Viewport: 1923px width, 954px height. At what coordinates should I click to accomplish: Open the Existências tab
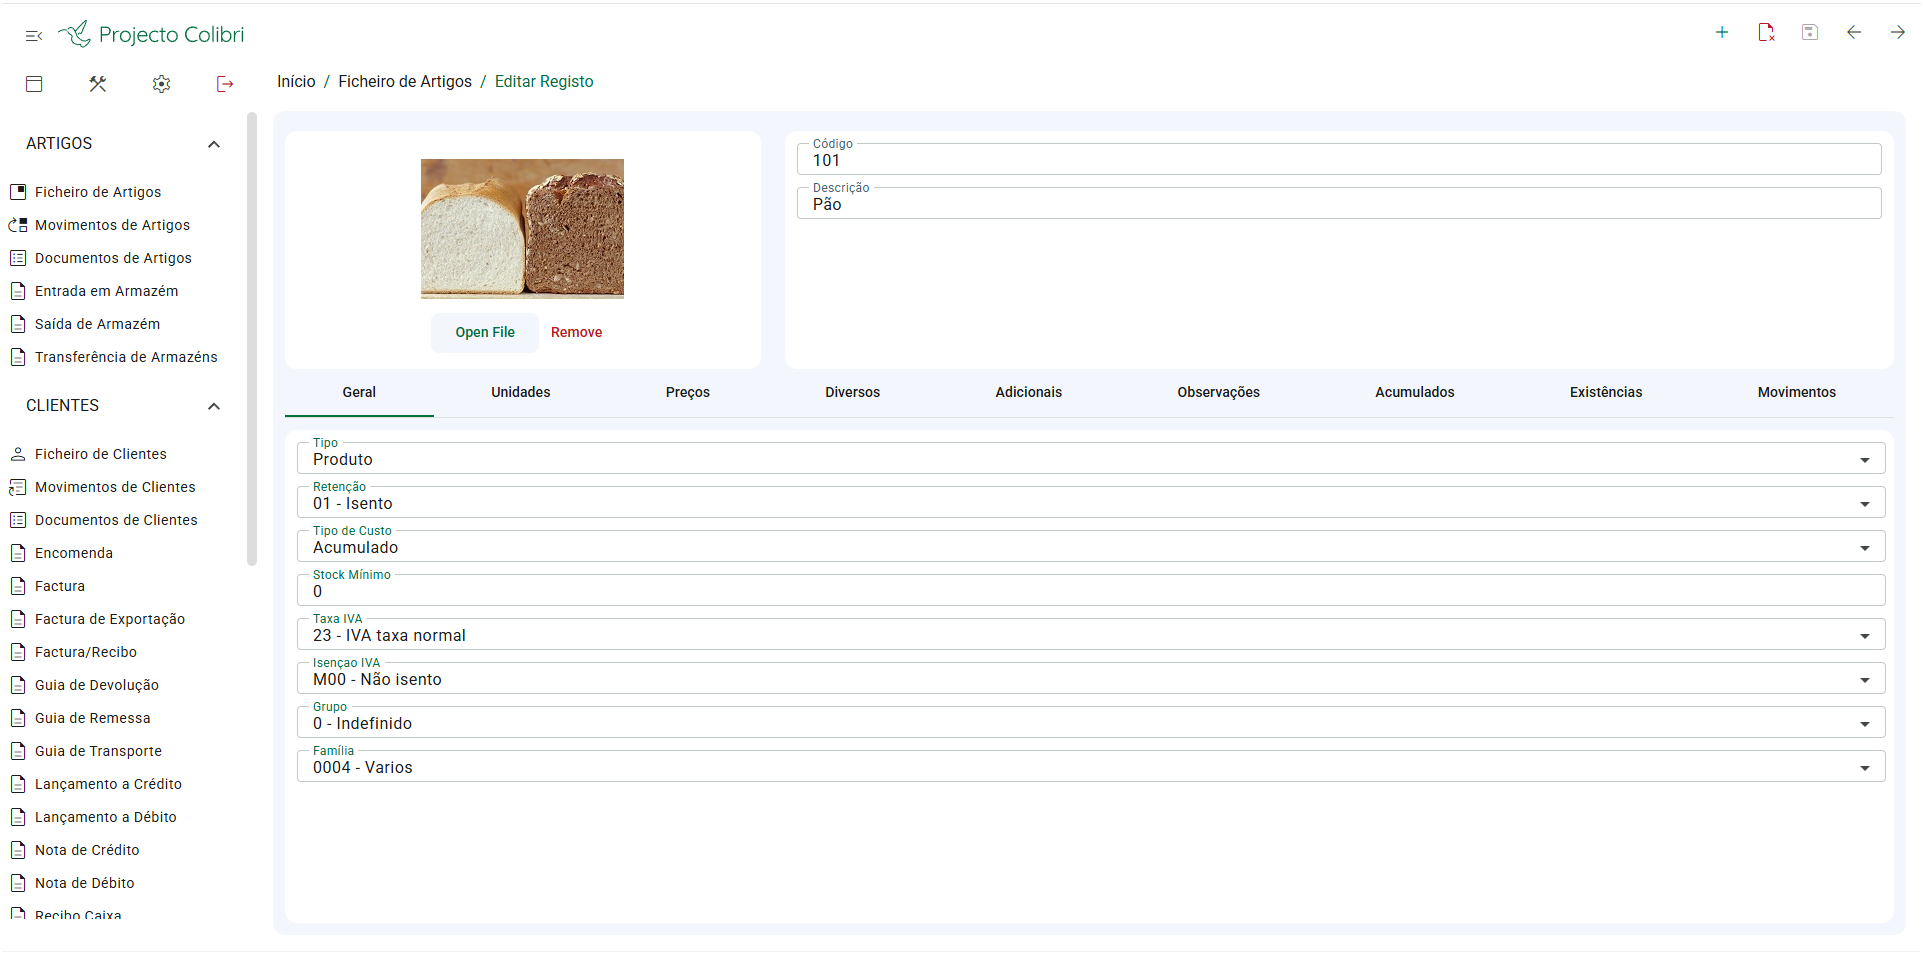(1605, 392)
